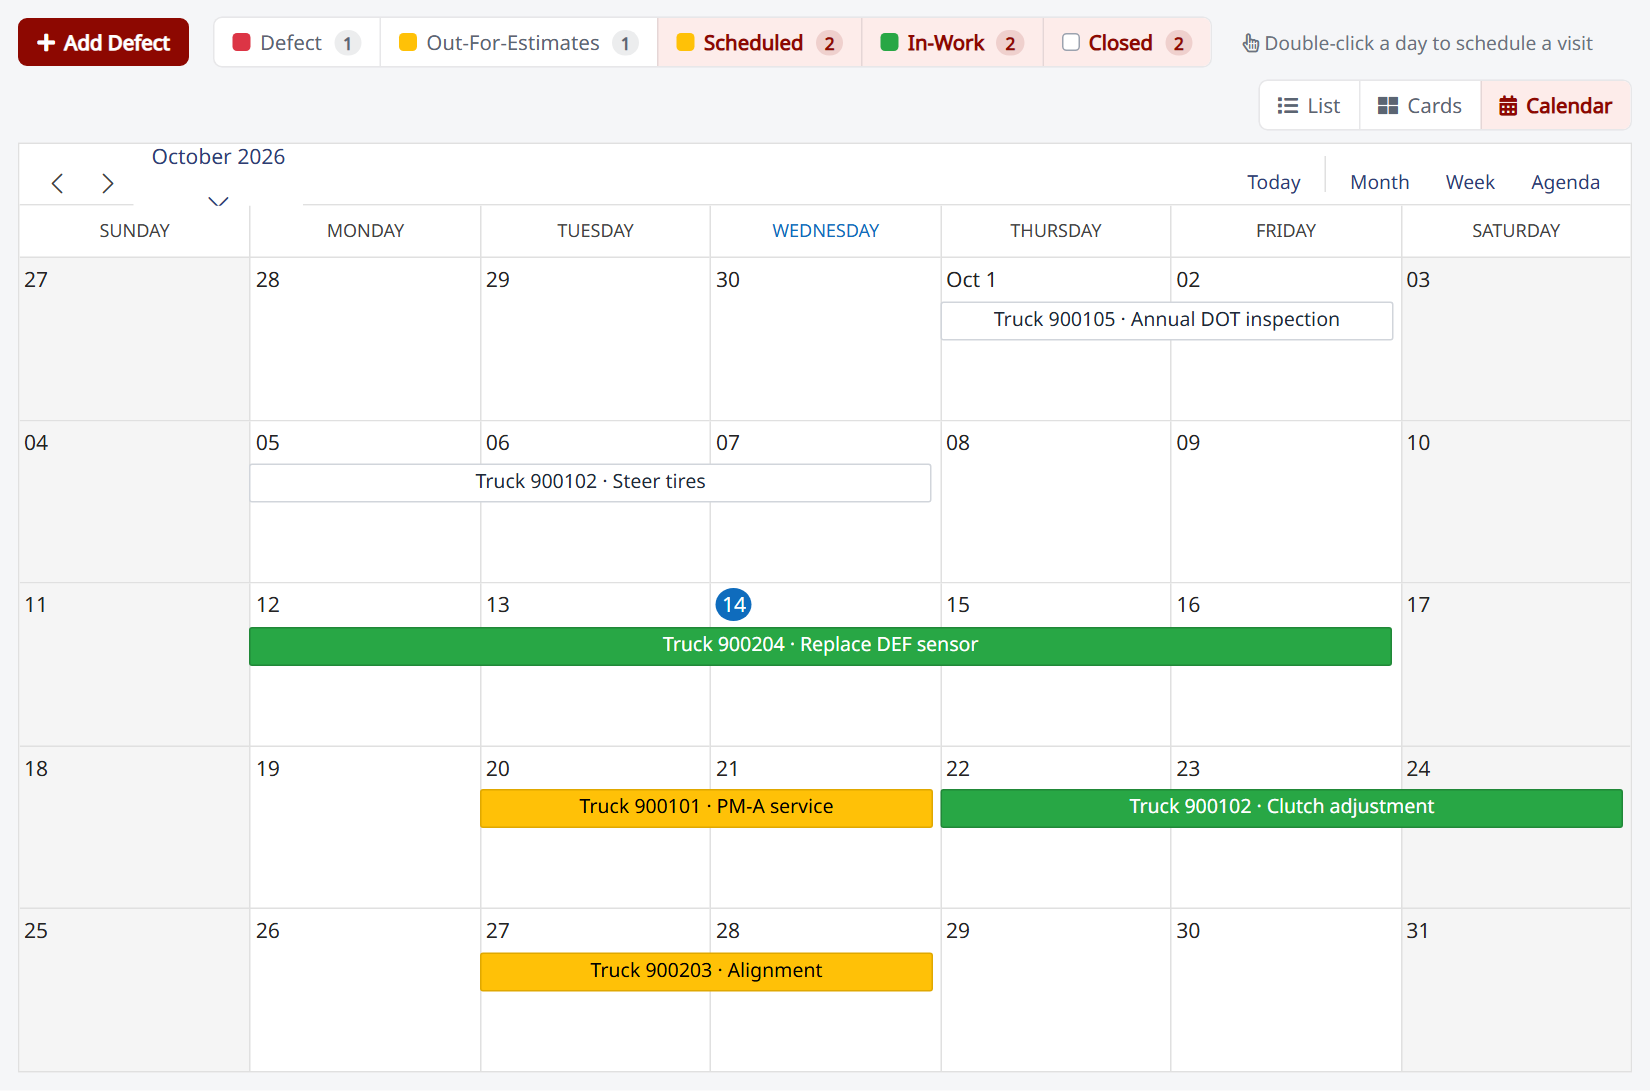
Task: Expand the October 2026 date picker chevron
Action: 218,201
